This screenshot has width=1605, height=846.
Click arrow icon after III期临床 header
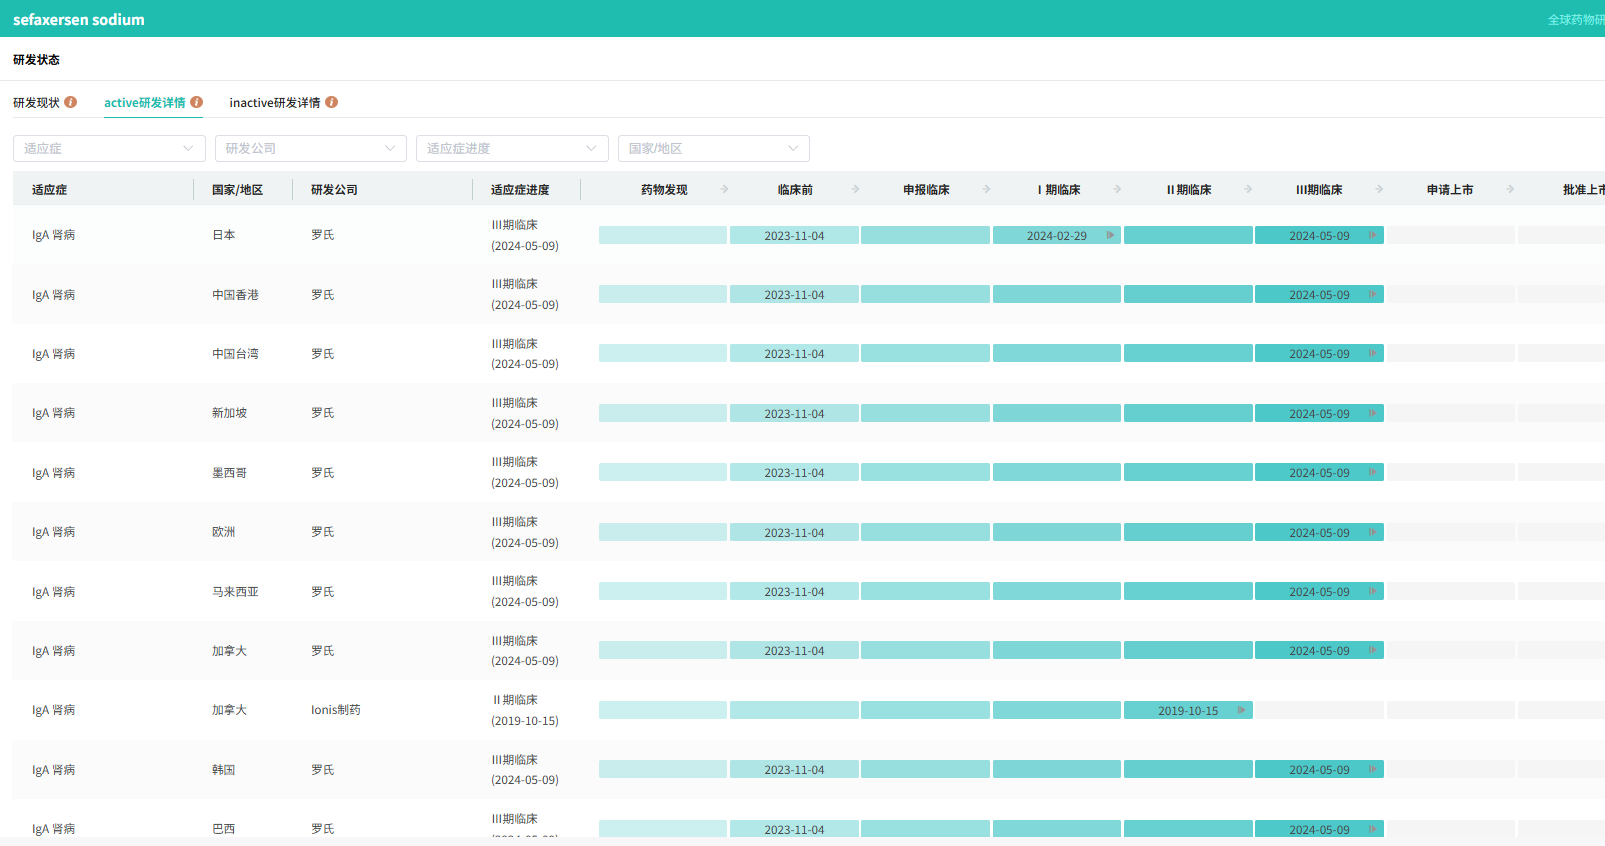(x=1379, y=189)
